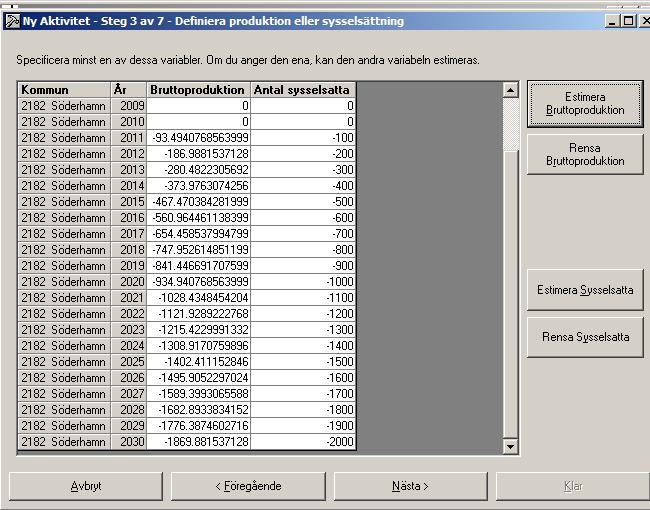The width and height of the screenshot is (650, 510).
Task: Click the -1200 employment cell for 2022
Action: point(303,314)
